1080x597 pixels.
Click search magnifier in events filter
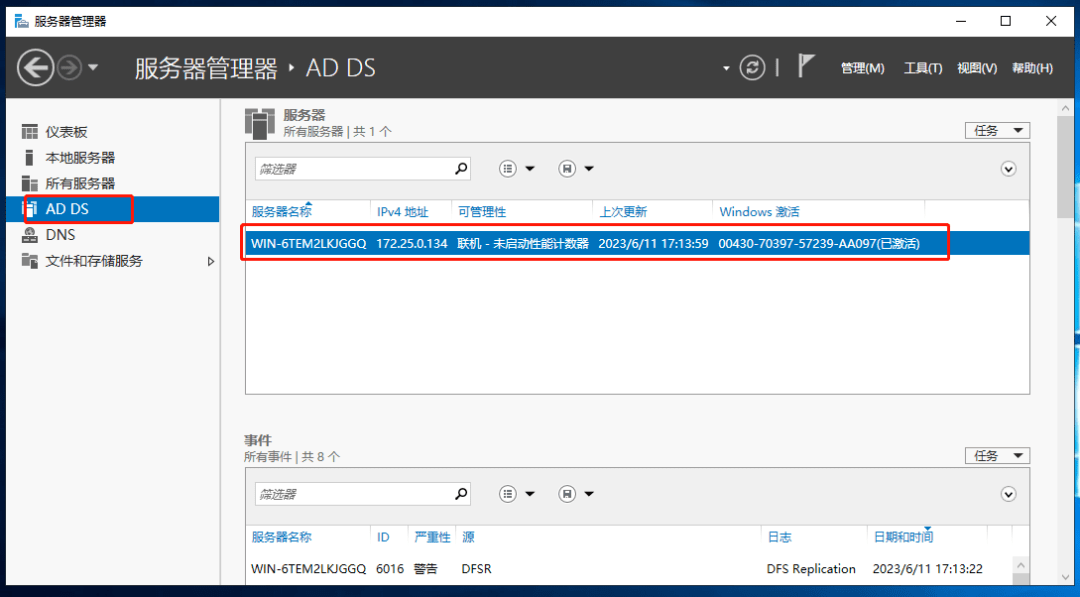(461, 494)
